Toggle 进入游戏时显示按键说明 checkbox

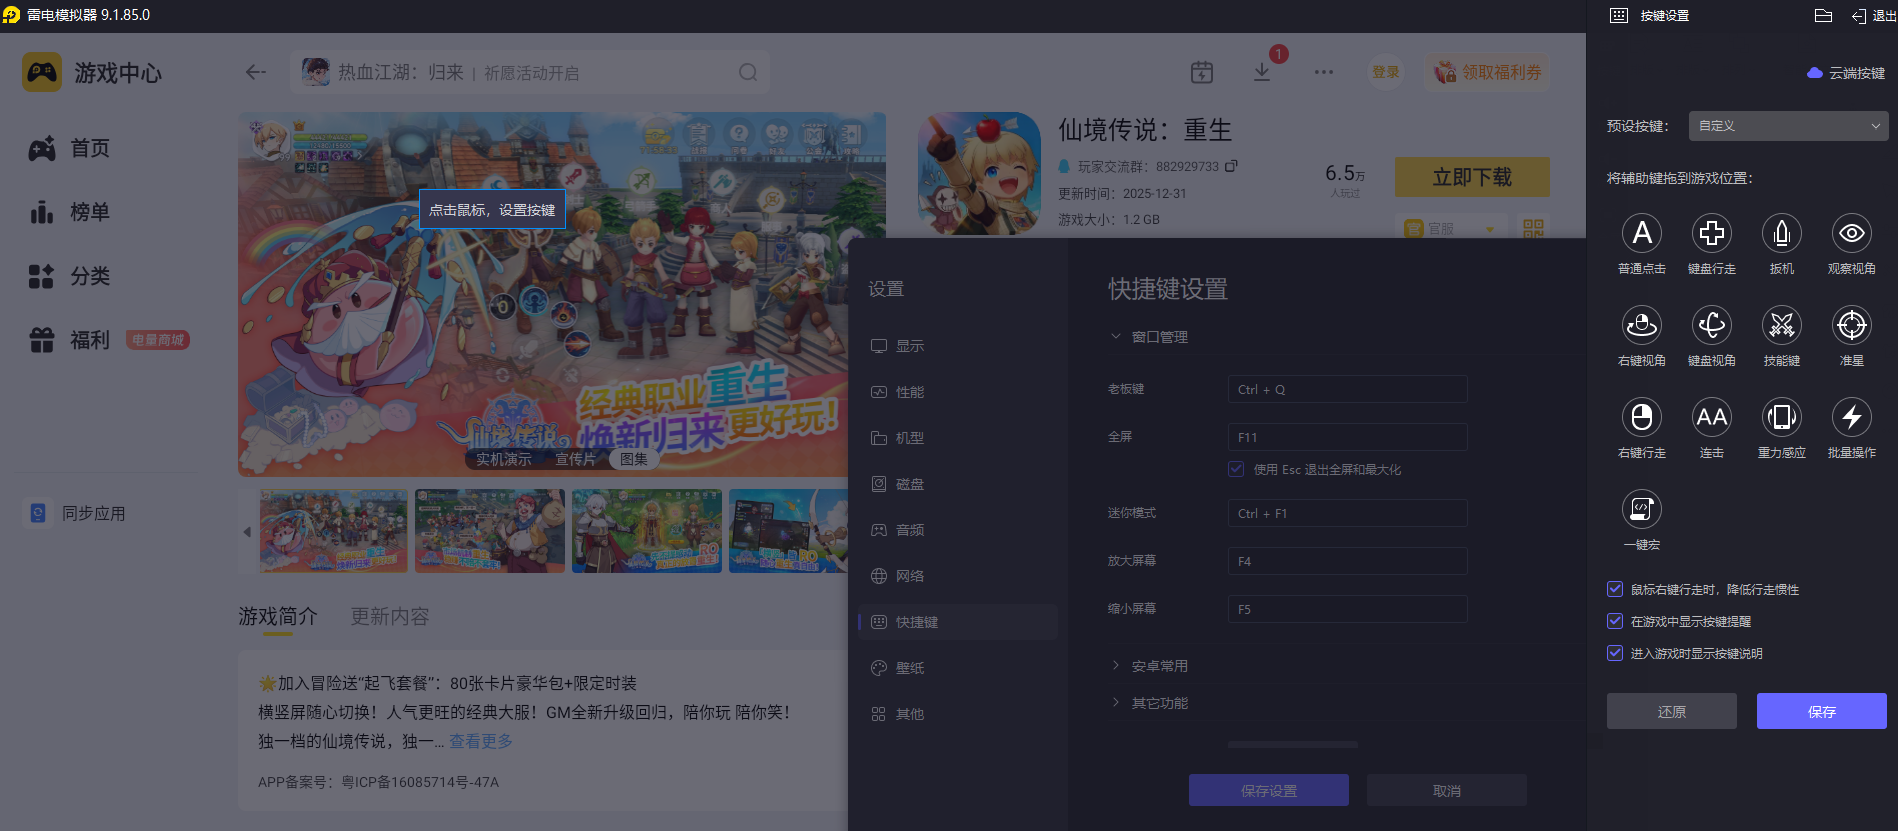[1614, 653]
